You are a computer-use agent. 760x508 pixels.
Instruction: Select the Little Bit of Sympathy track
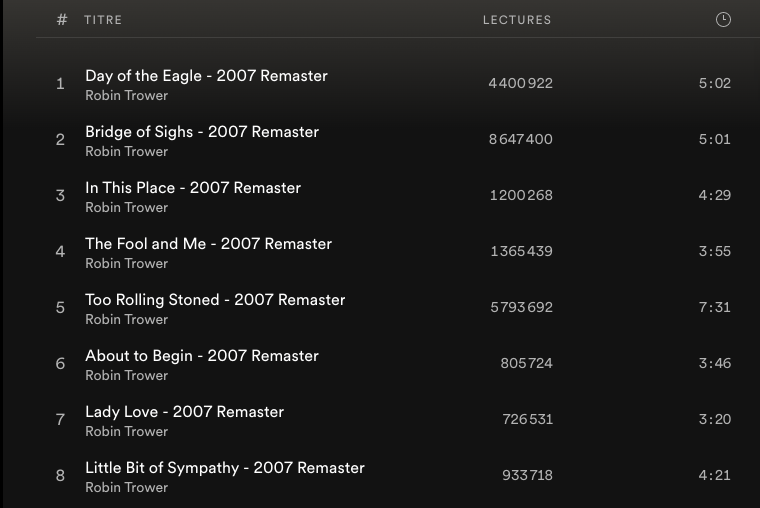[x=225, y=468]
